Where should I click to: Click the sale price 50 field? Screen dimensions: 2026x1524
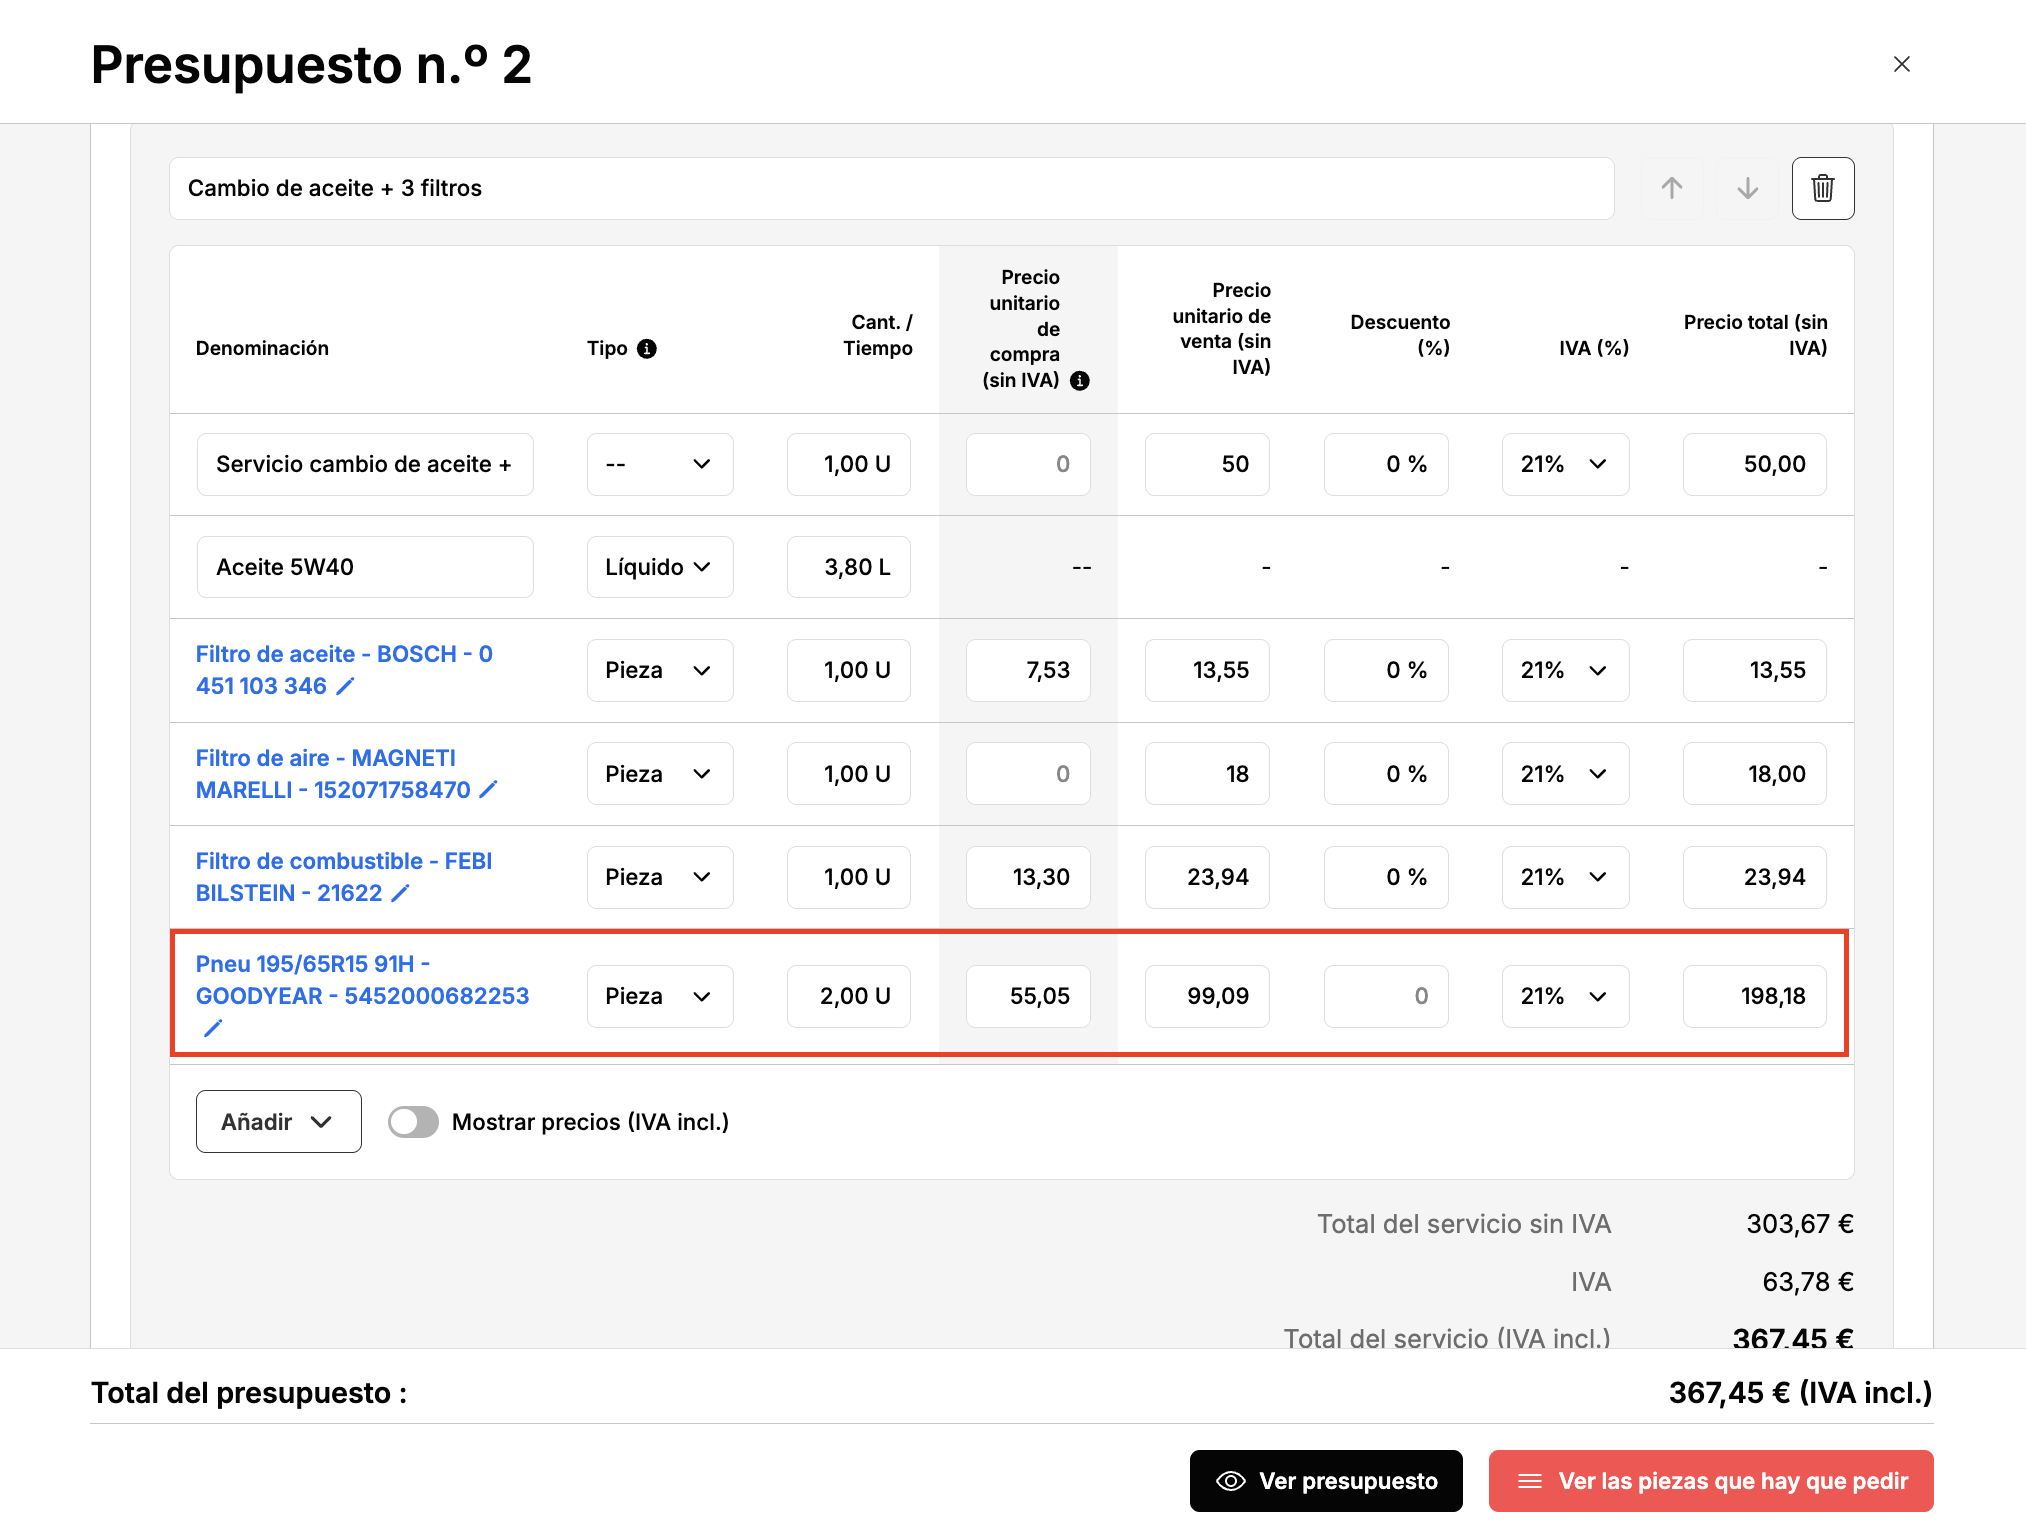1207,464
